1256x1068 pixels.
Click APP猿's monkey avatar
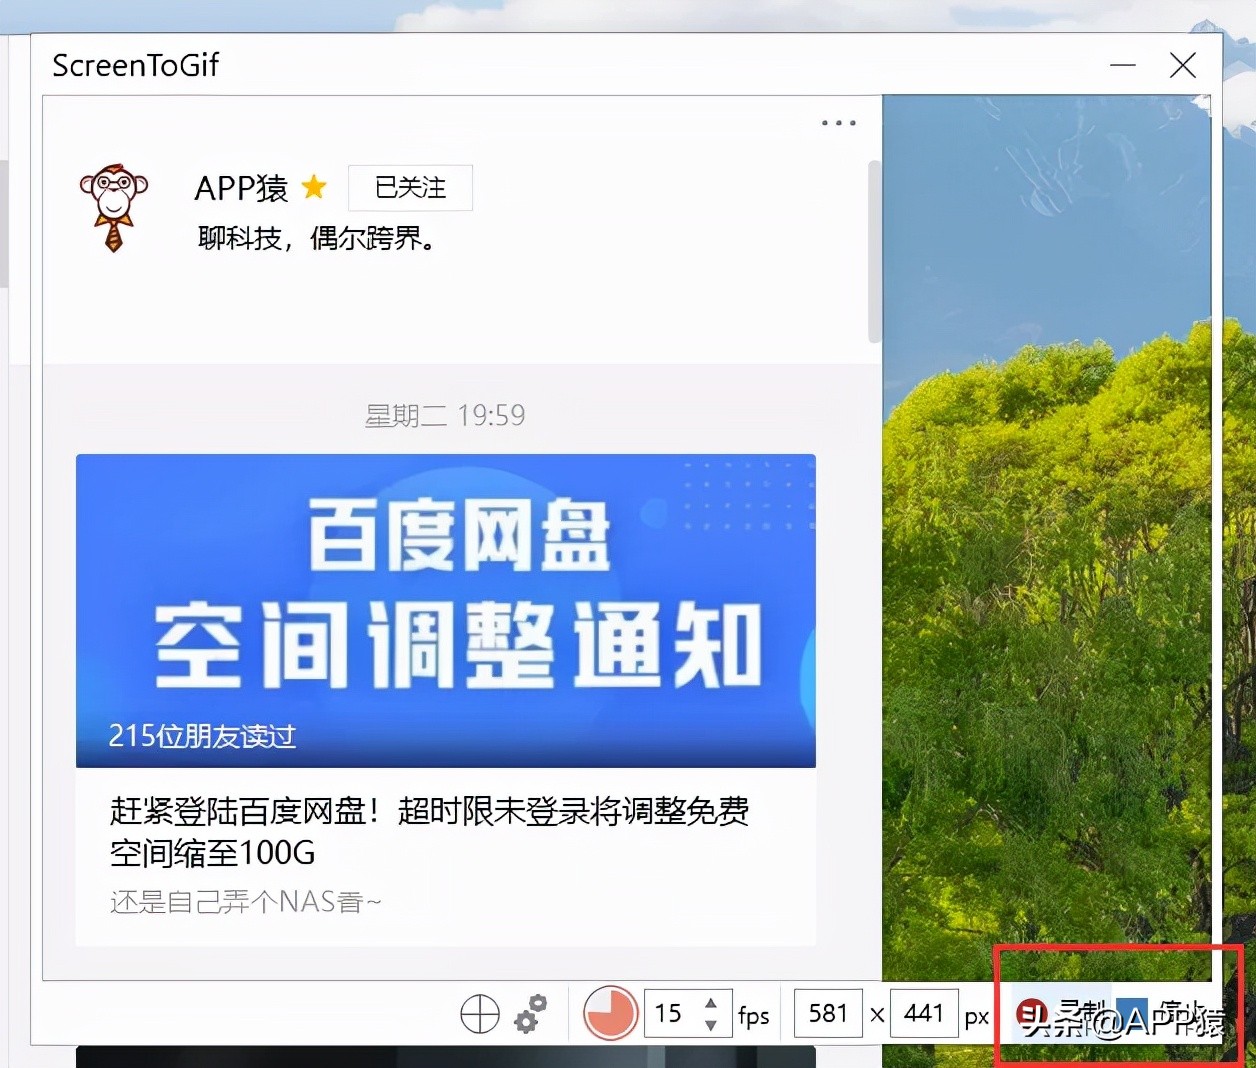(x=113, y=208)
